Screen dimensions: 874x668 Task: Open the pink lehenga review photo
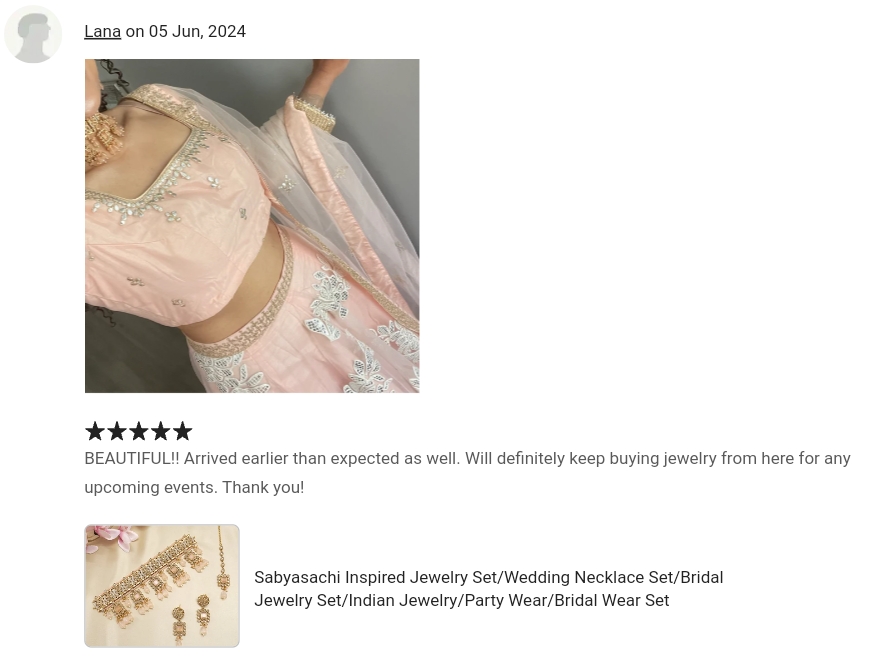click(252, 226)
